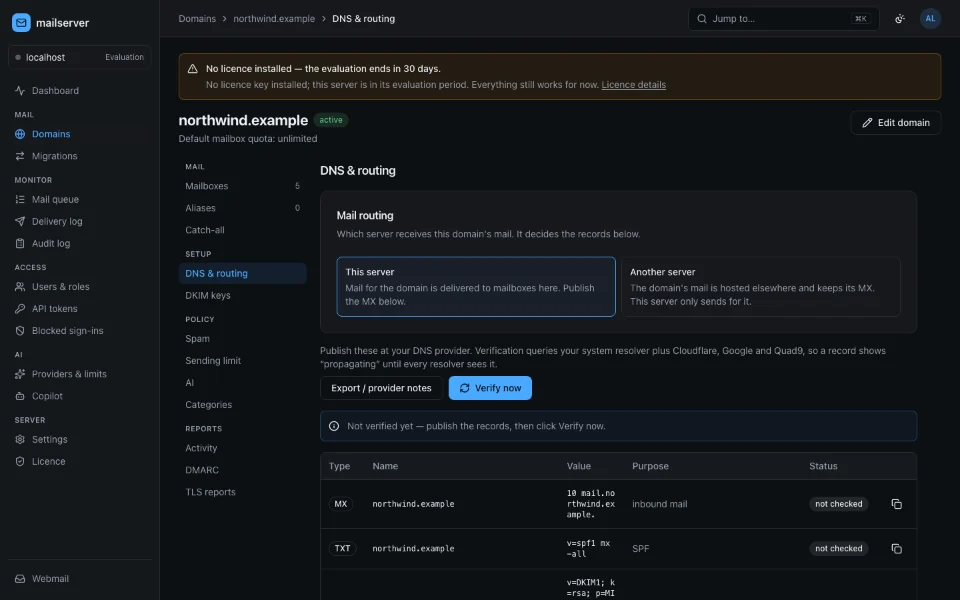Click the Blocked sign-ins shield icon

coord(20,331)
